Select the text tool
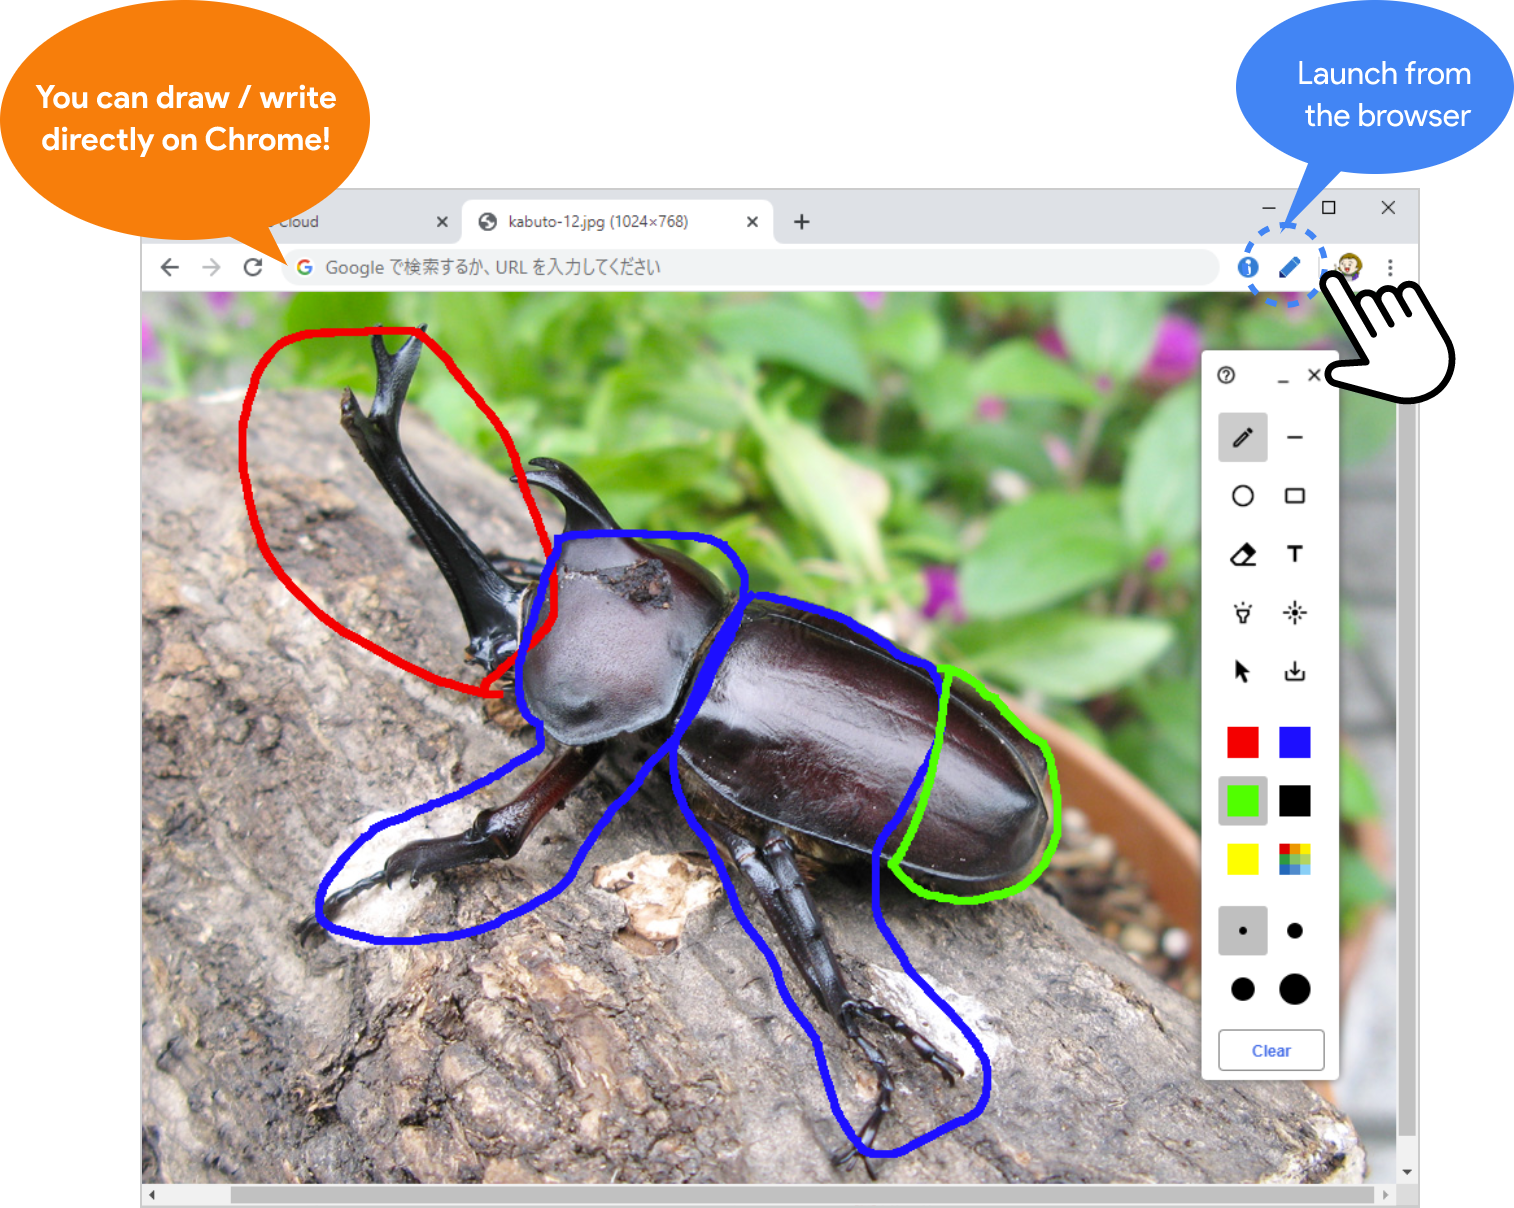Image resolution: width=1514 pixels, height=1208 pixels. click(x=1294, y=554)
